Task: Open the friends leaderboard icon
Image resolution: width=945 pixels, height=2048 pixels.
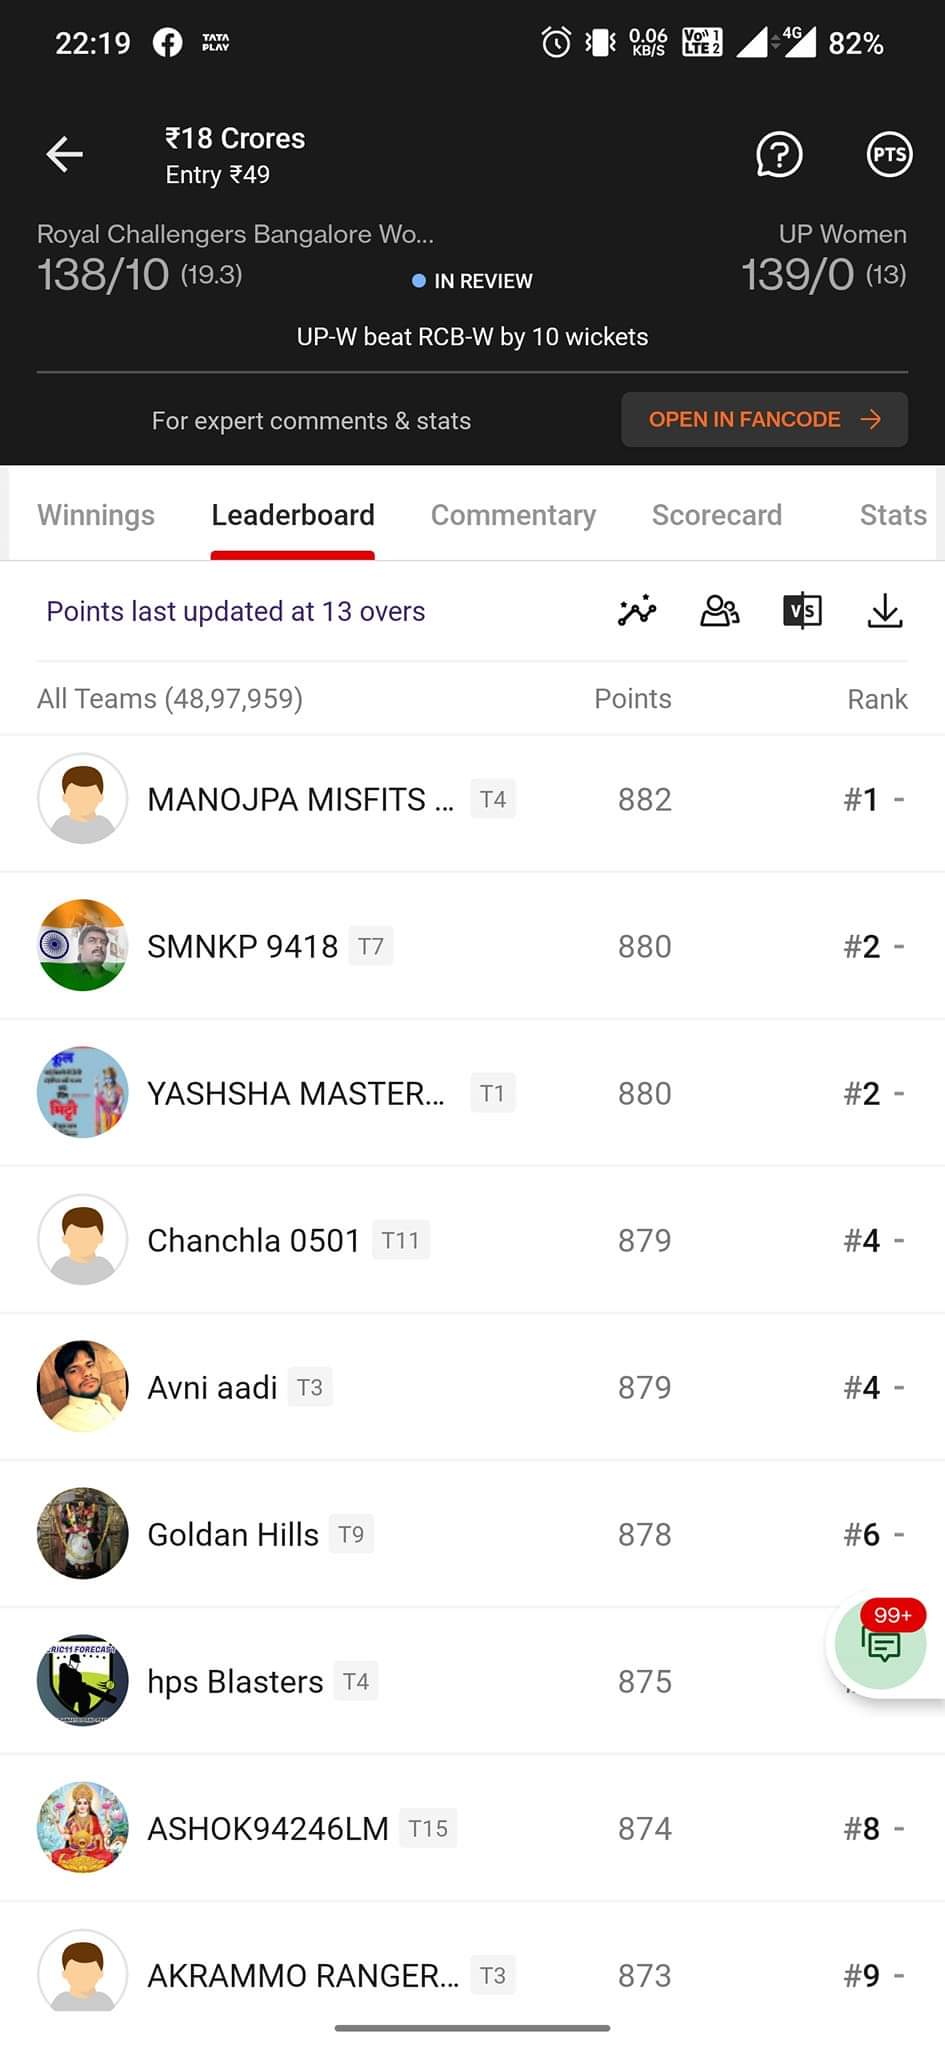Action: click(x=720, y=610)
